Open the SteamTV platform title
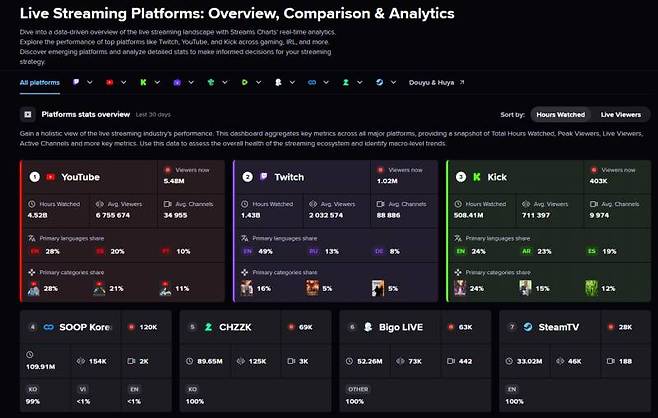This screenshot has width=658, height=418. tap(559, 327)
